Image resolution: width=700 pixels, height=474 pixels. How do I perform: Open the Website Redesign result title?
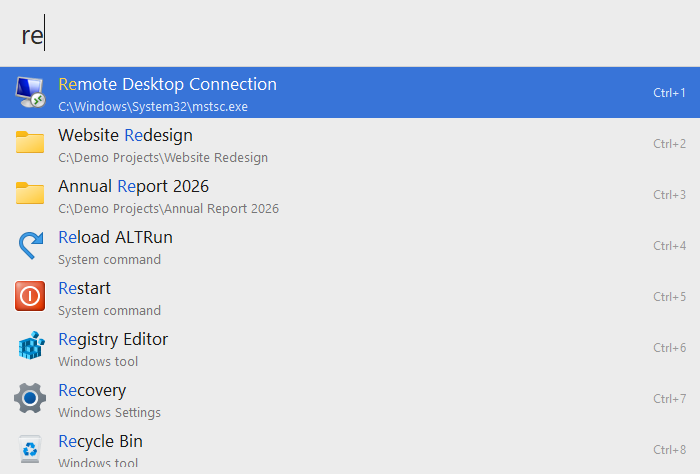click(125, 135)
